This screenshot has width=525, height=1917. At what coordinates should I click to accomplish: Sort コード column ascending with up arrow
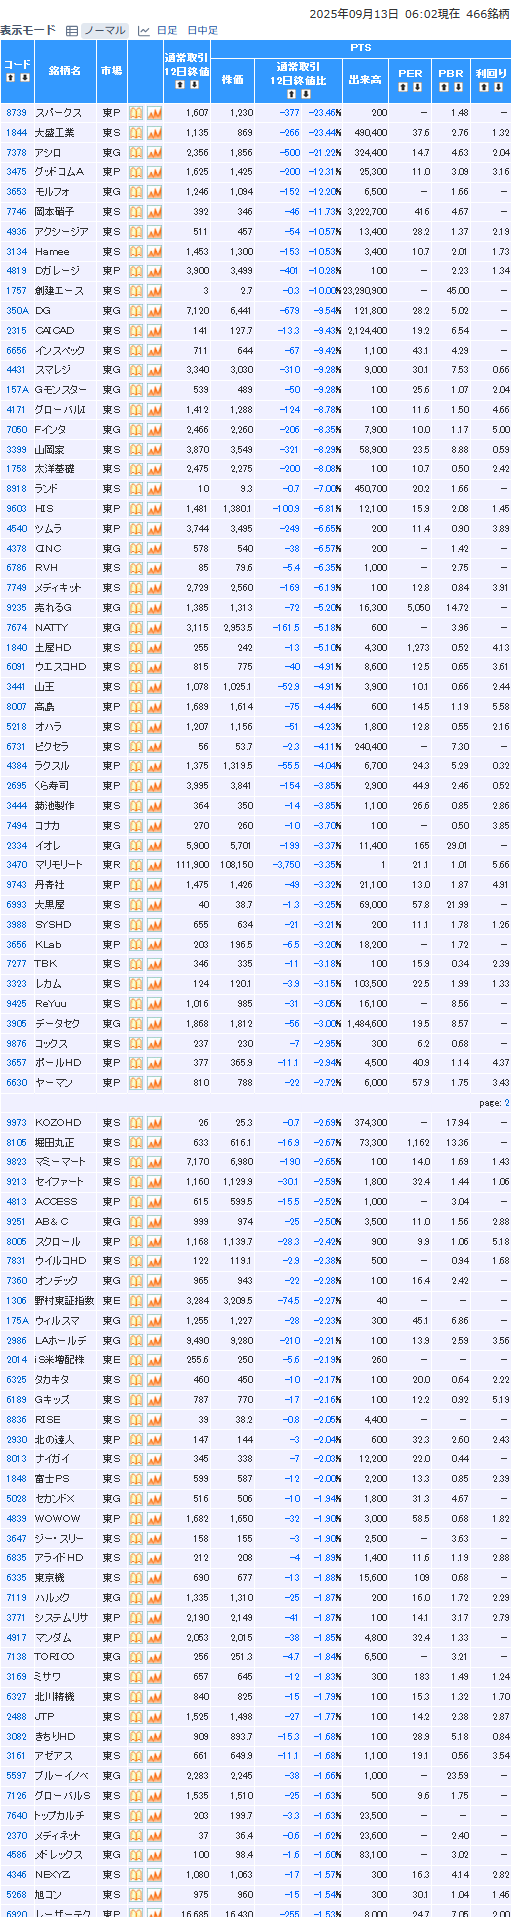[12, 77]
